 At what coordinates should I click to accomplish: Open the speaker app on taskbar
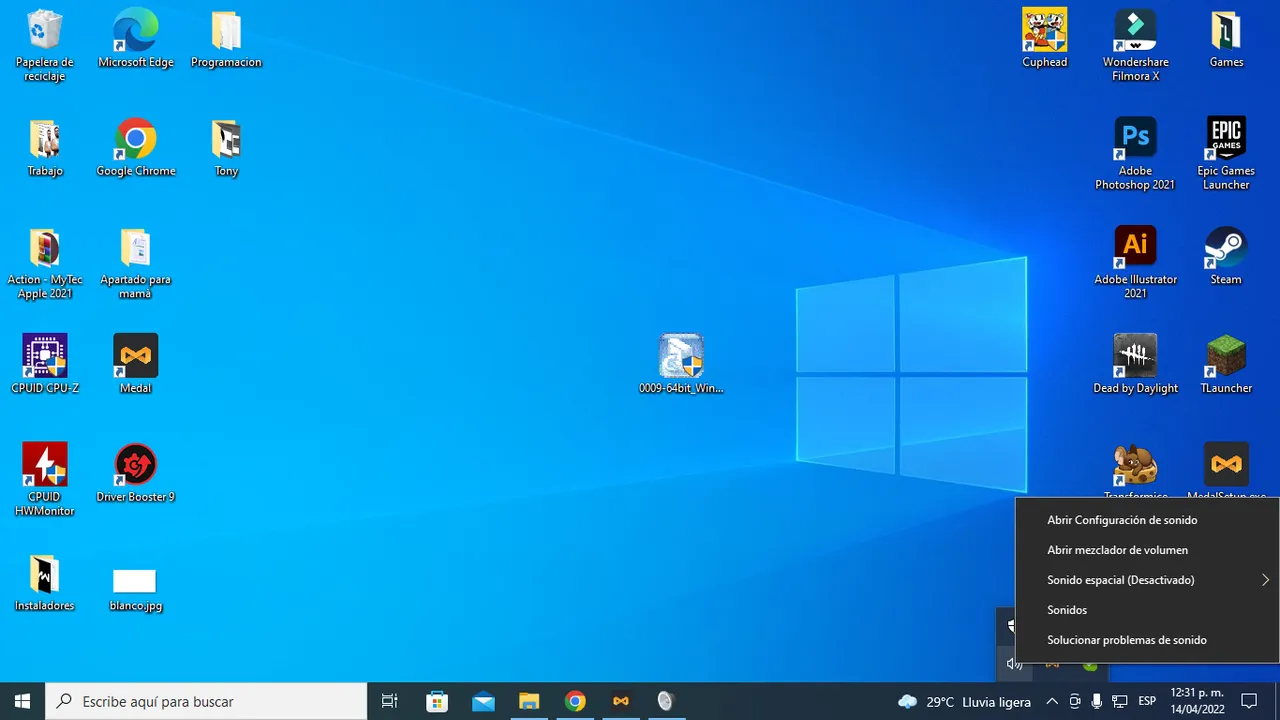point(665,701)
